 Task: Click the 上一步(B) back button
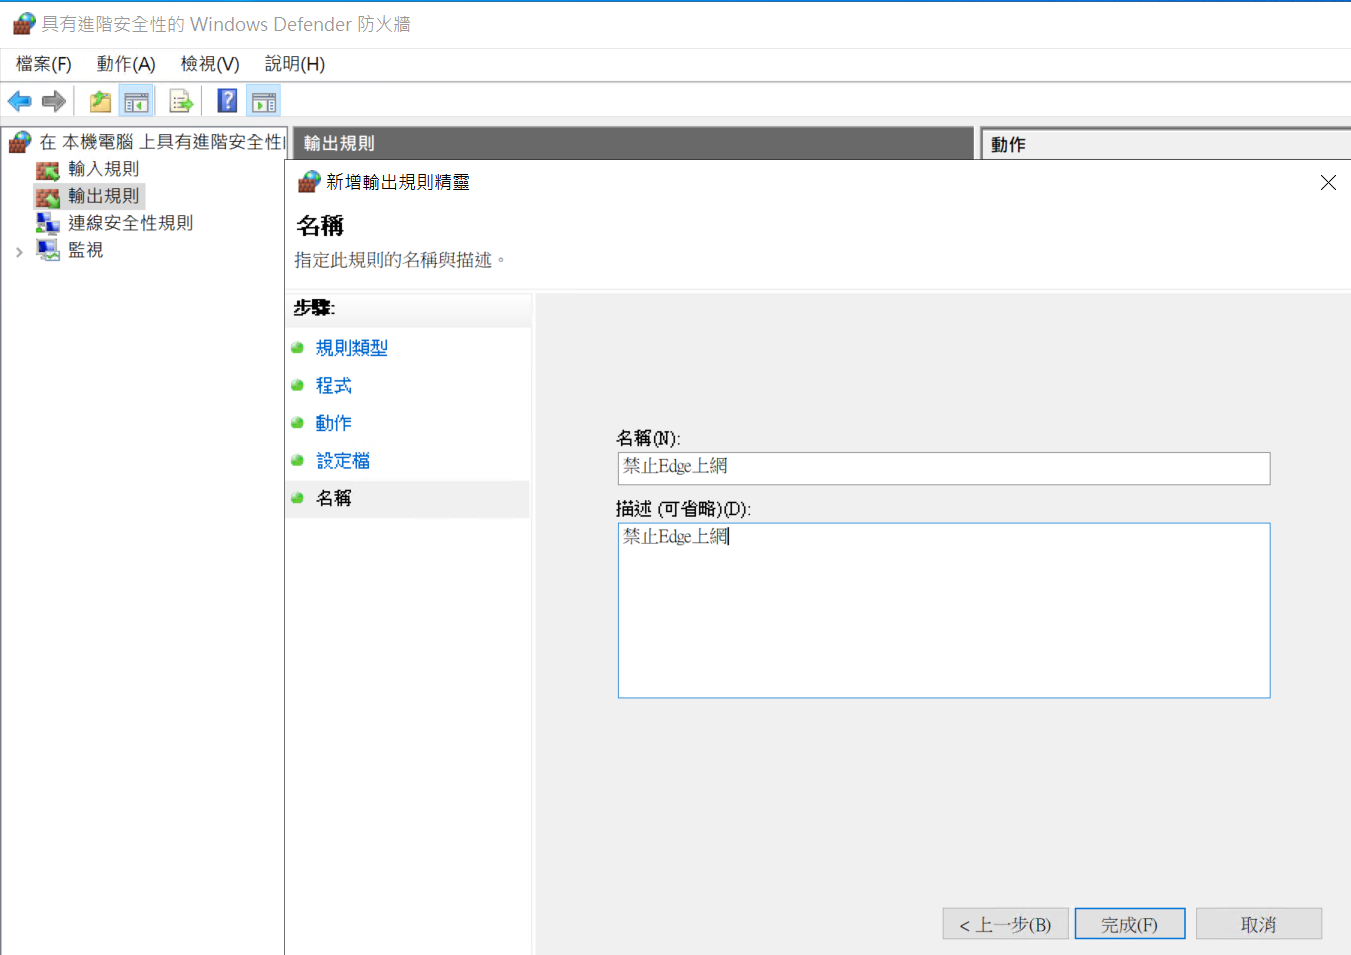pyautogui.click(x=1005, y=924)
